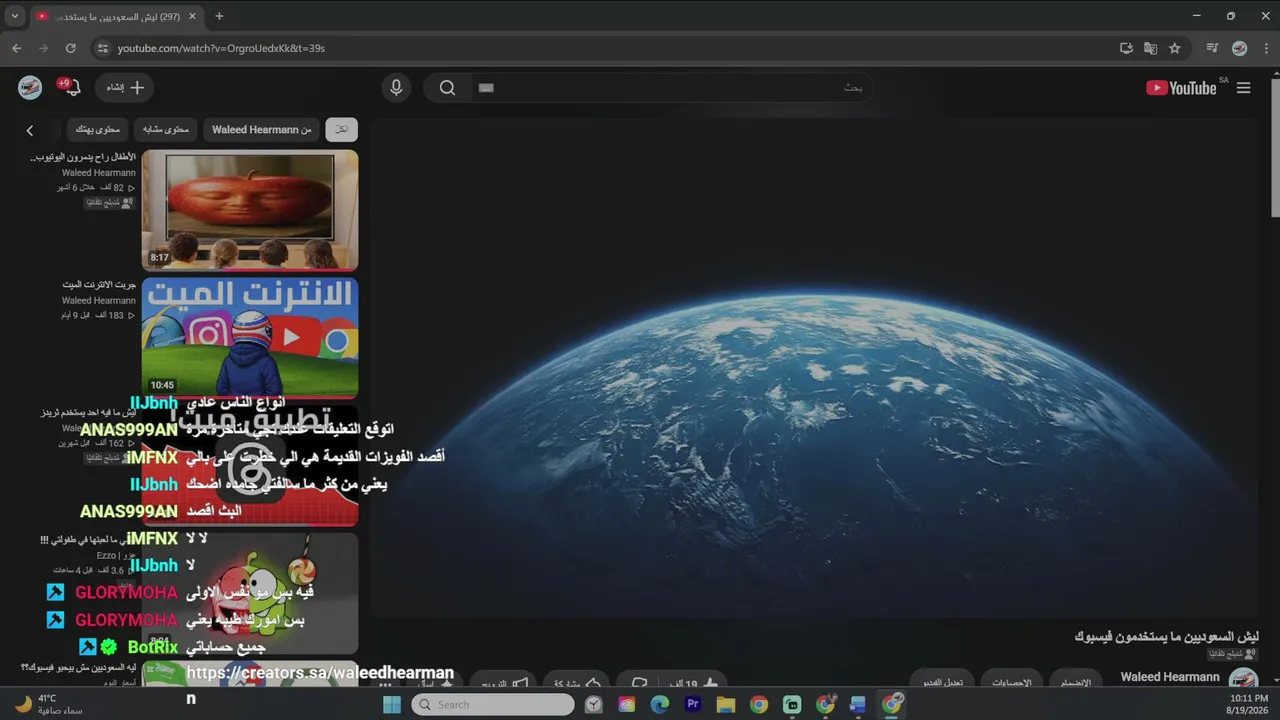Open File Explorer from the taskbar
This screenshot has height=720, width=1280.
coord(726,705)
